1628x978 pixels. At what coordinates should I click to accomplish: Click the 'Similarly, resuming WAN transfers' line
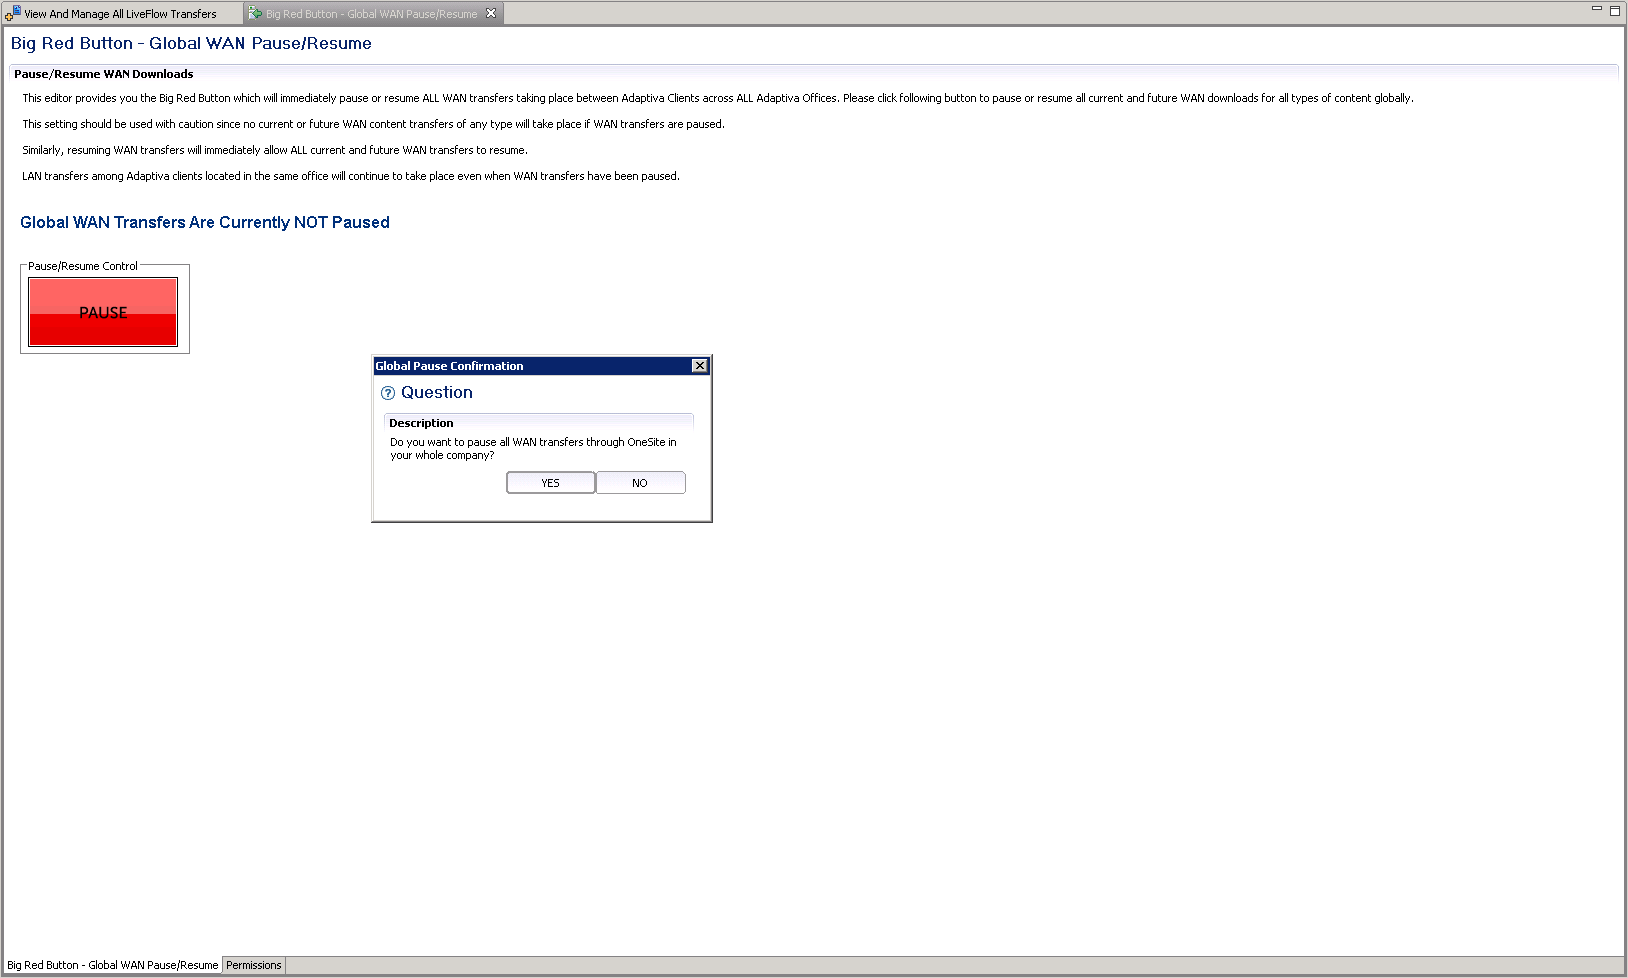point(275,150)
